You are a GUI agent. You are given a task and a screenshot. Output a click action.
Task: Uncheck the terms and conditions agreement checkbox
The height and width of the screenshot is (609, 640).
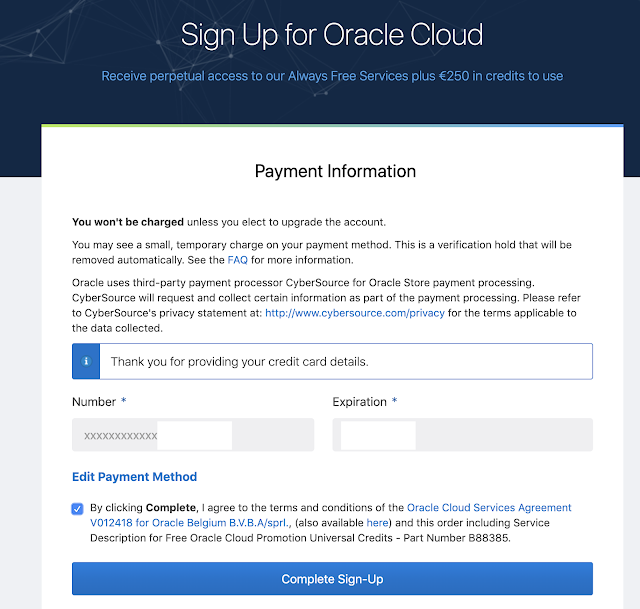coord(78,509)
